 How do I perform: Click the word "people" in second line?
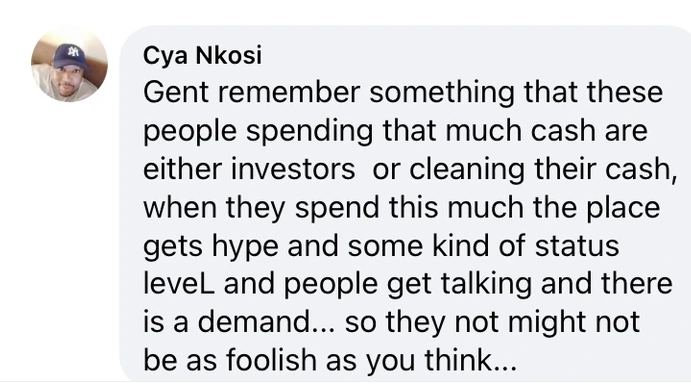click(190, 131)
